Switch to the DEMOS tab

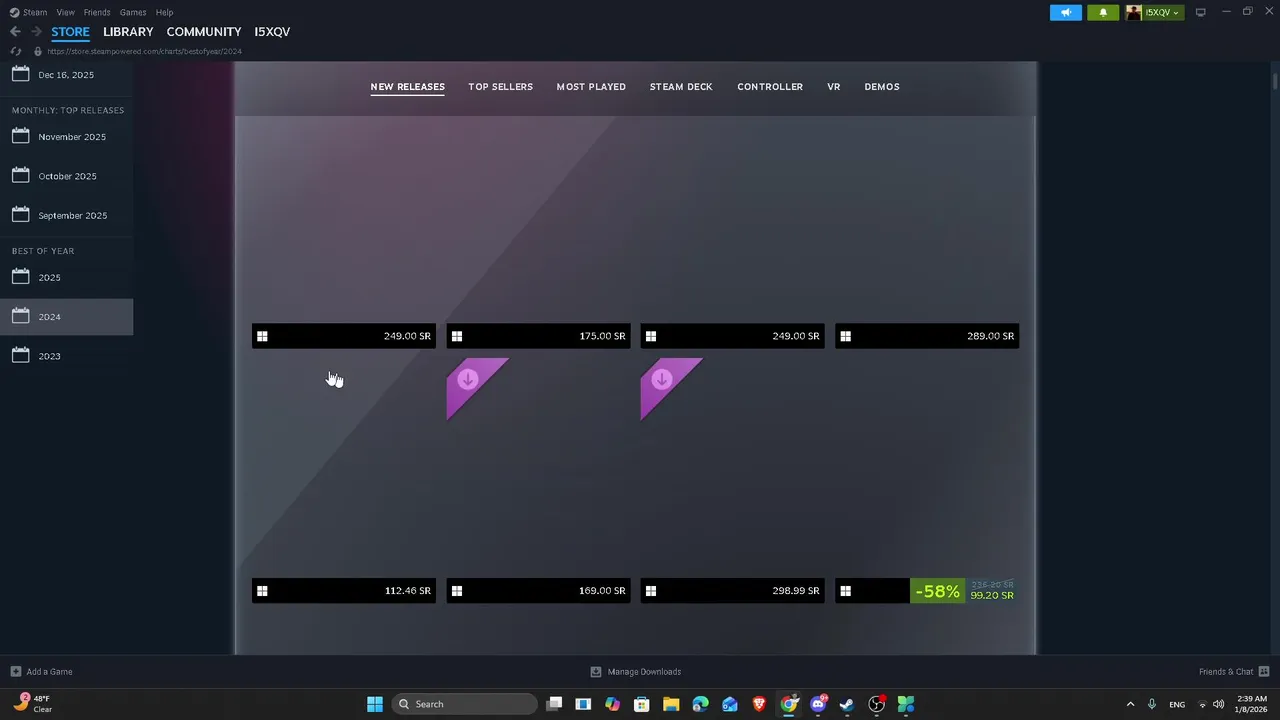coord(882,87)
